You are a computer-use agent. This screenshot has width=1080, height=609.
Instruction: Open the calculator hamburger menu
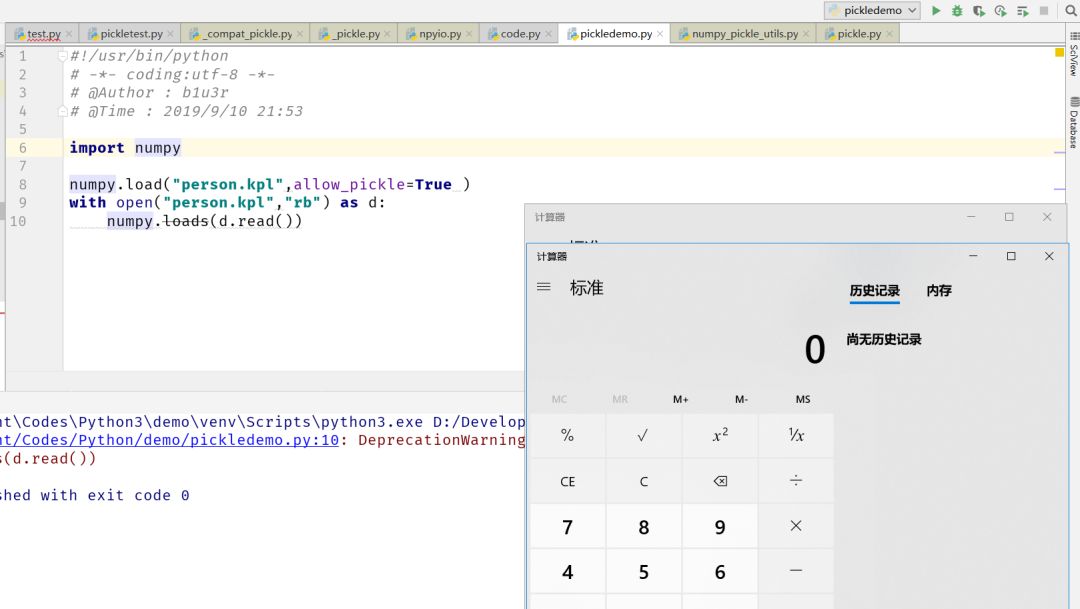coord(543,287)
